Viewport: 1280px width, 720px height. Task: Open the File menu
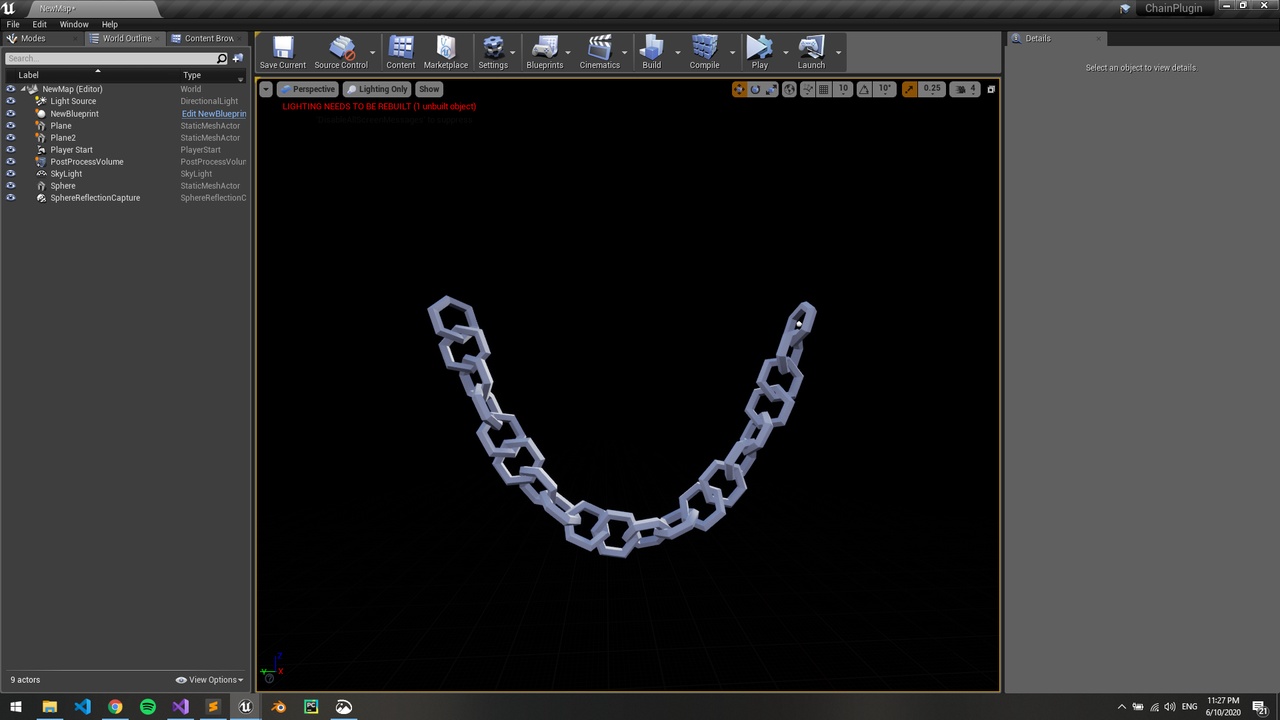(x=12, y=23)
